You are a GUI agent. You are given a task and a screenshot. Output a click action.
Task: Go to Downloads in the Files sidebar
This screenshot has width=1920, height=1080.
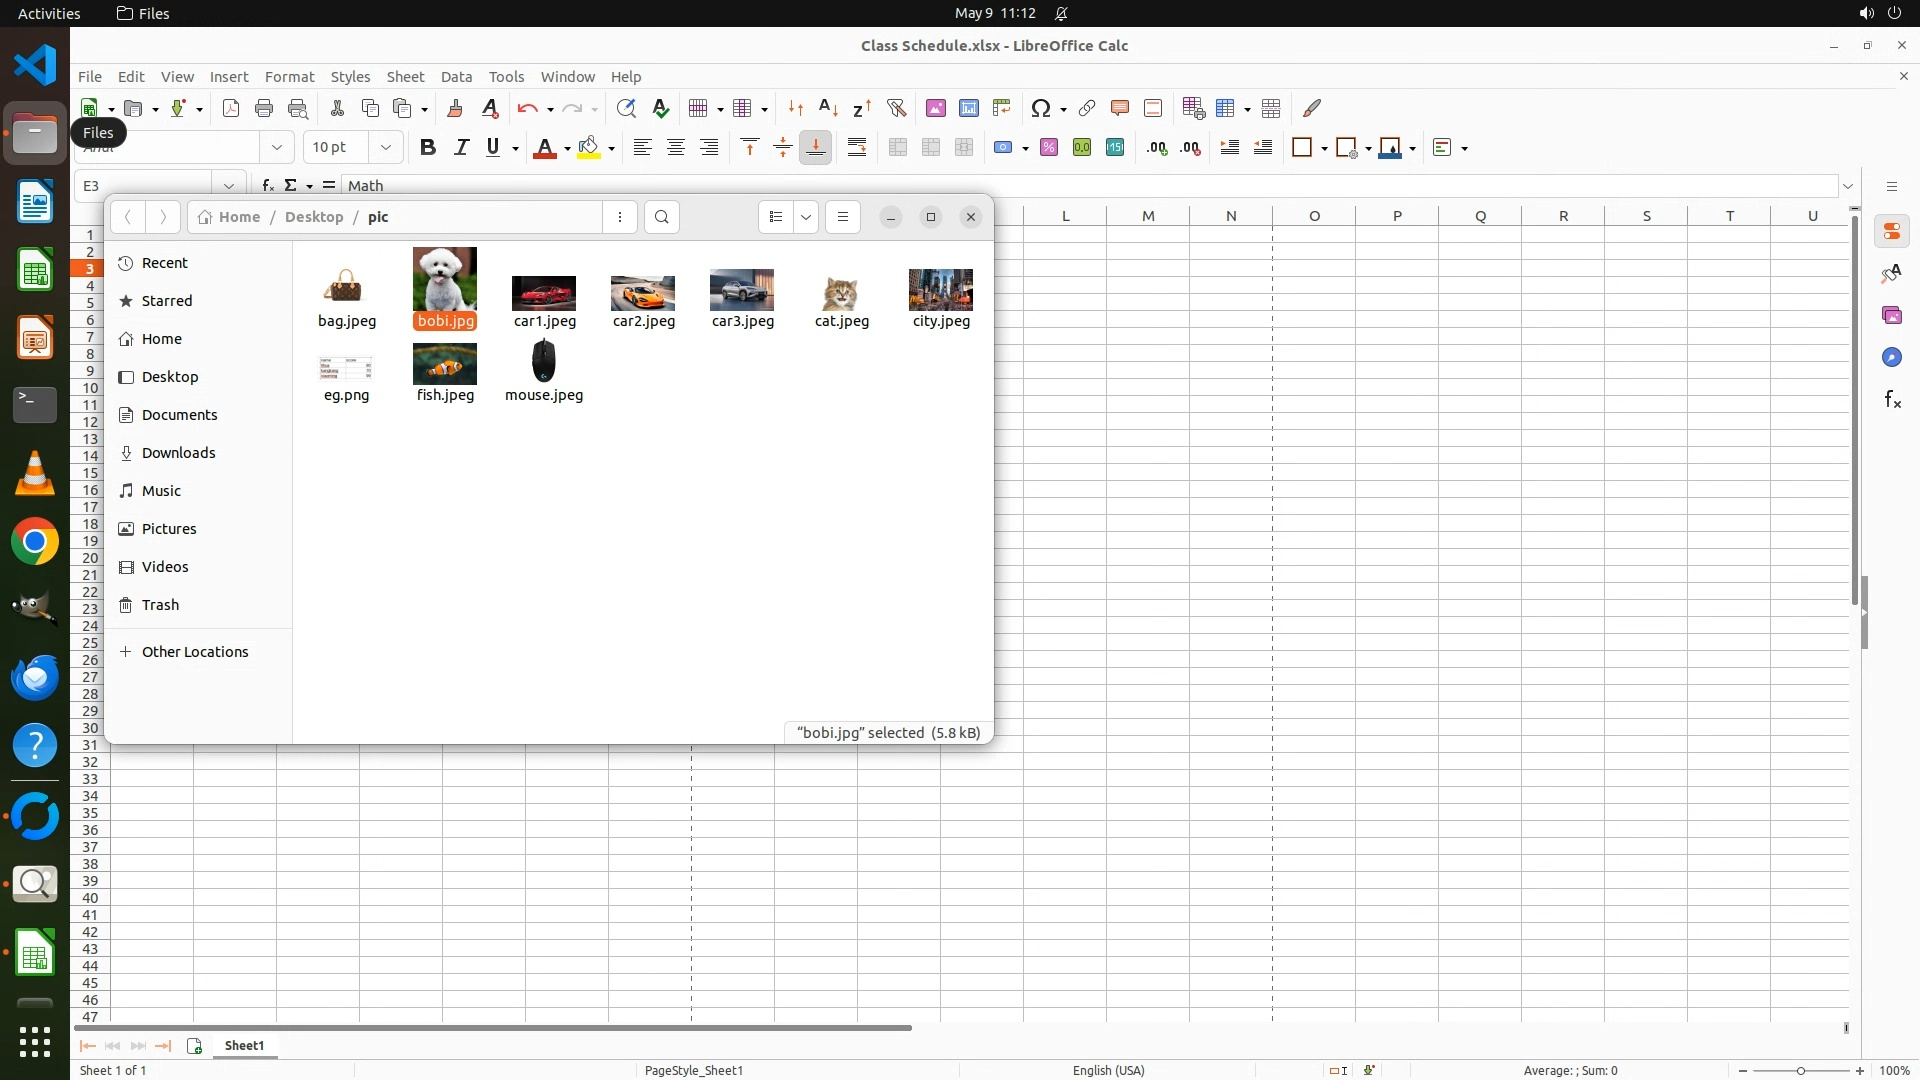178,453
